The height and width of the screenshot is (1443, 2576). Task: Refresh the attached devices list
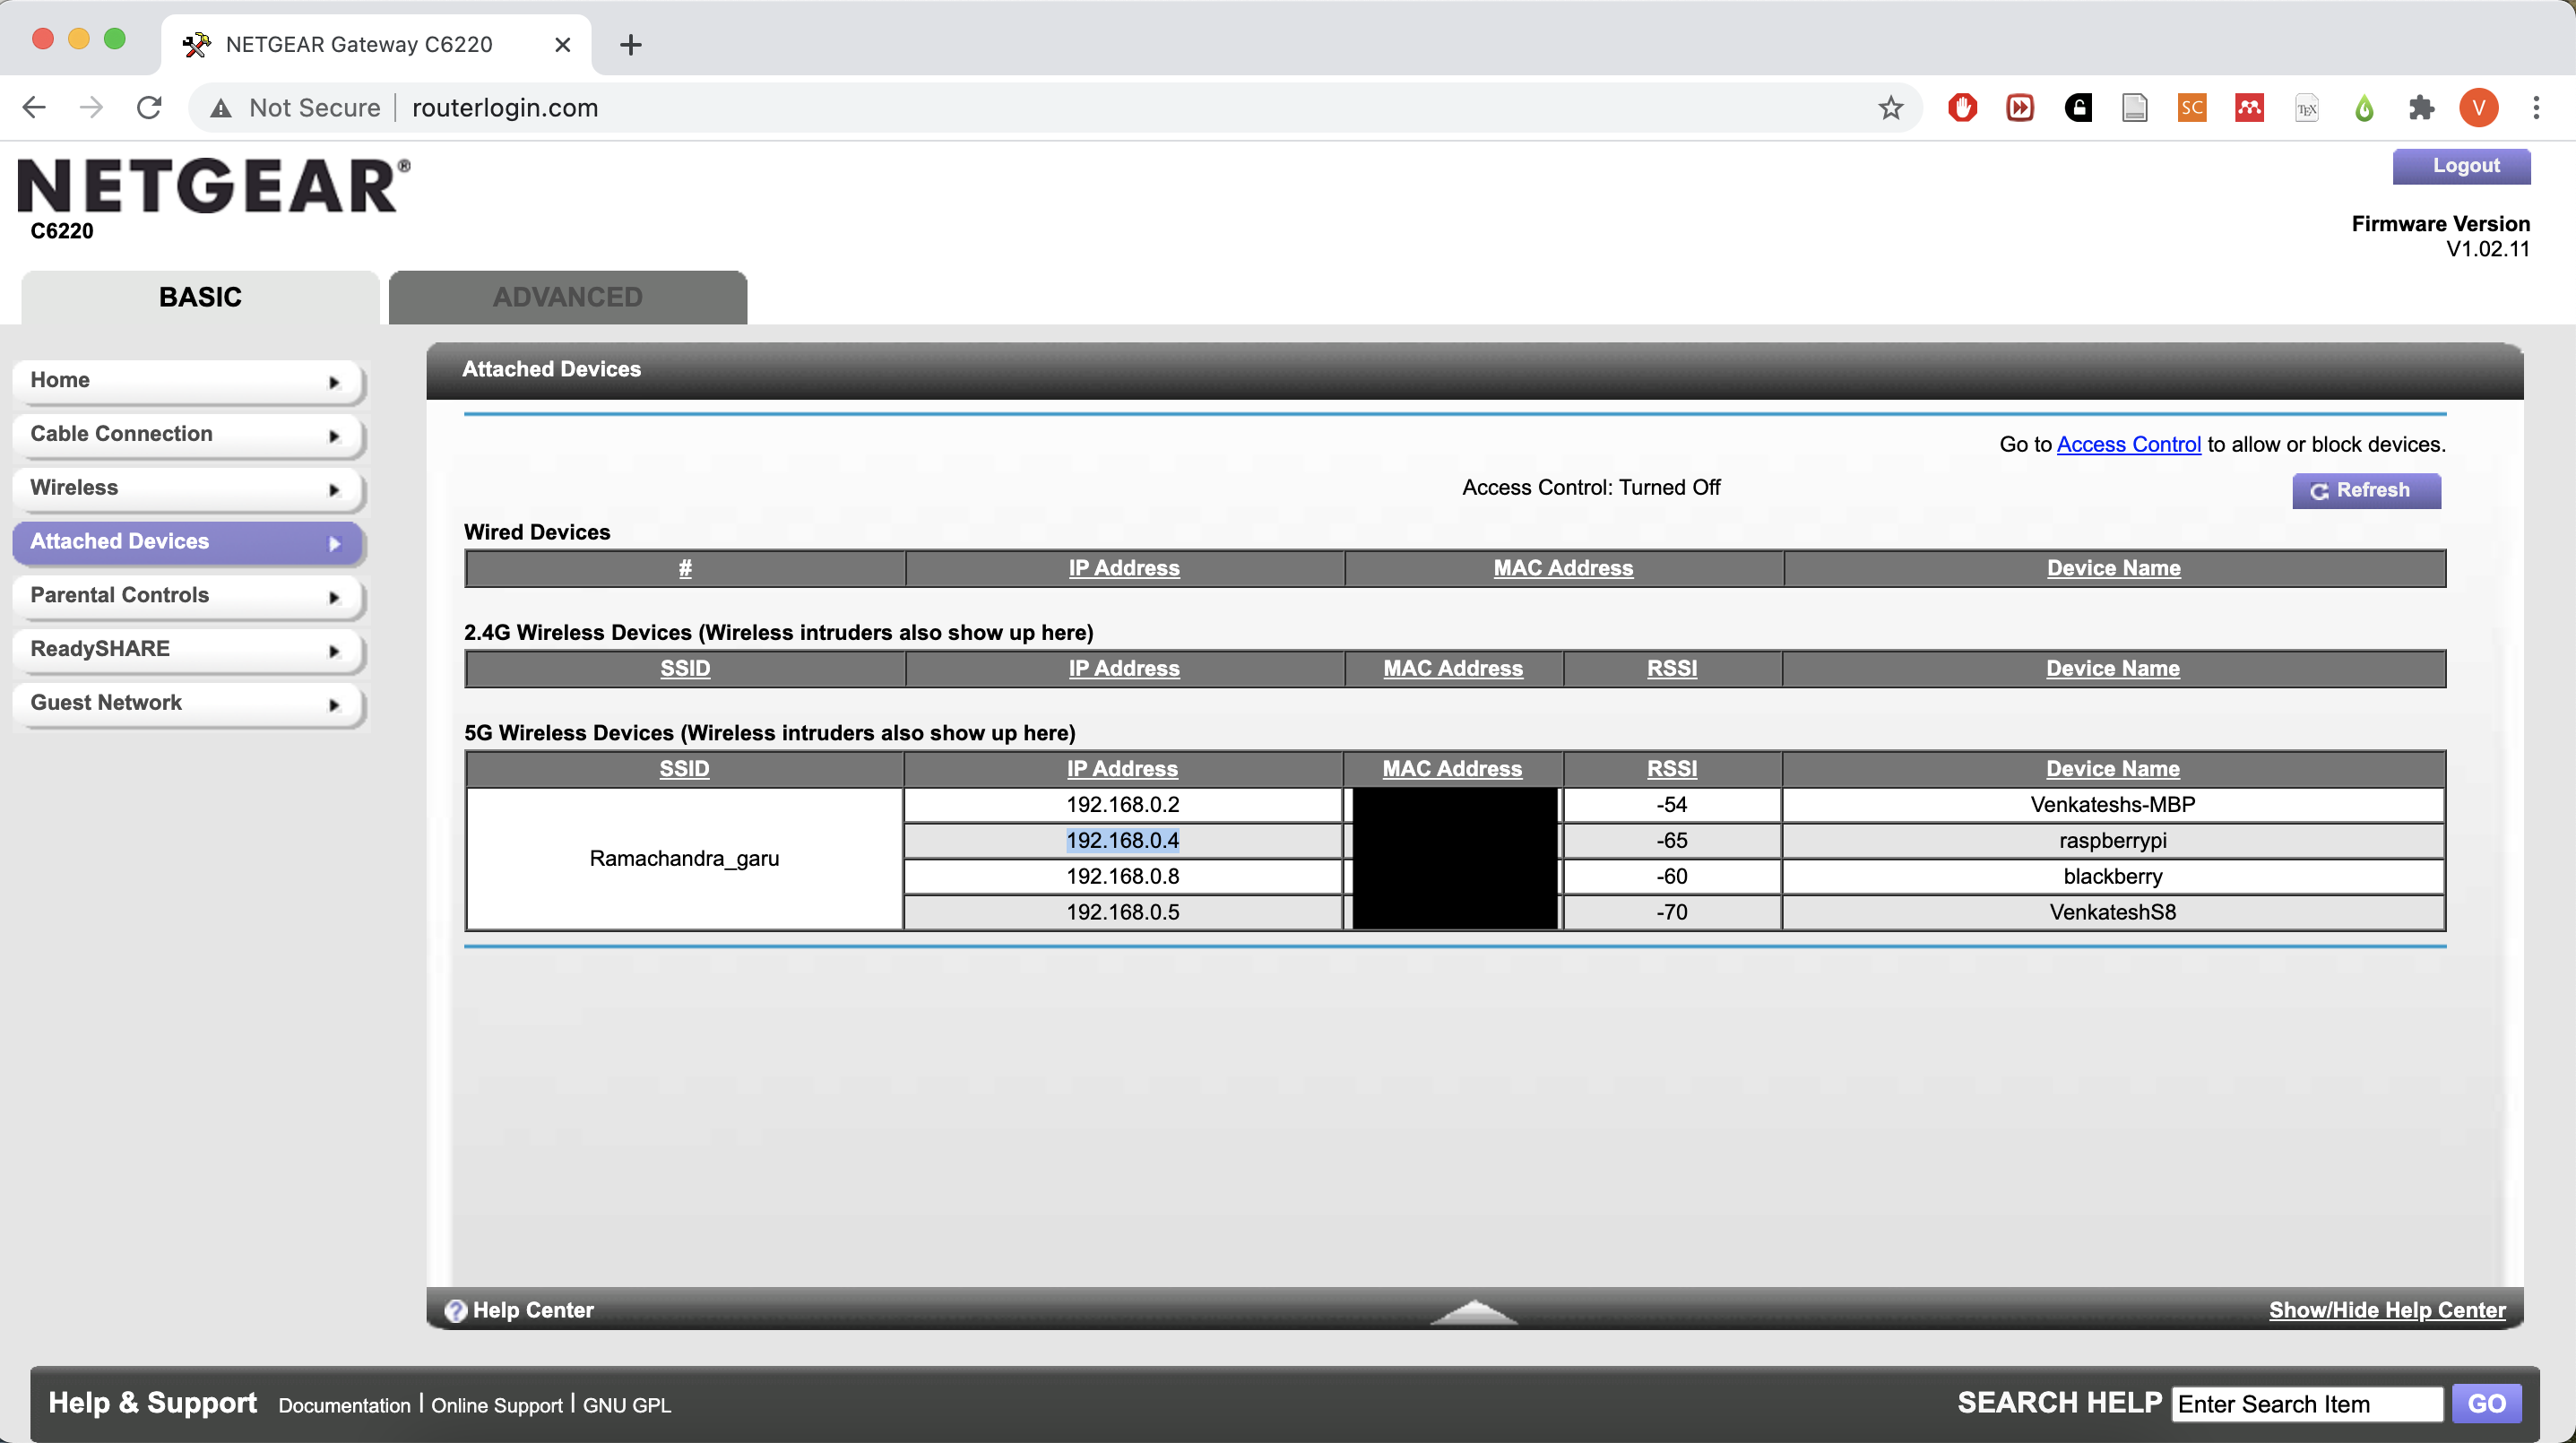2366,491
